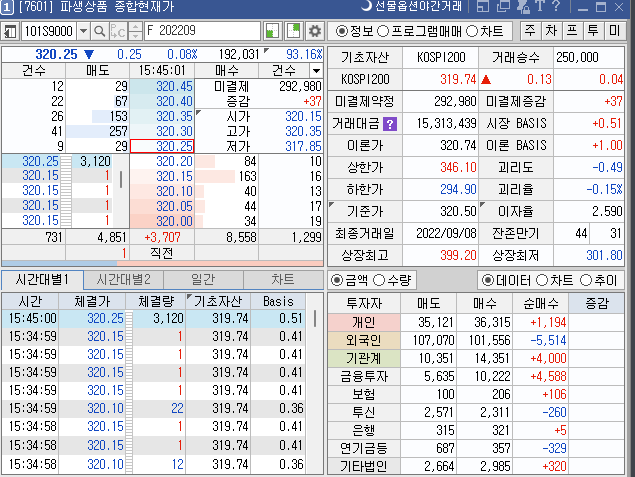The height and width of the screenshot is (477, 635).
Task: Click the number 1 window badge icon
Action: [x=6, y=6]
